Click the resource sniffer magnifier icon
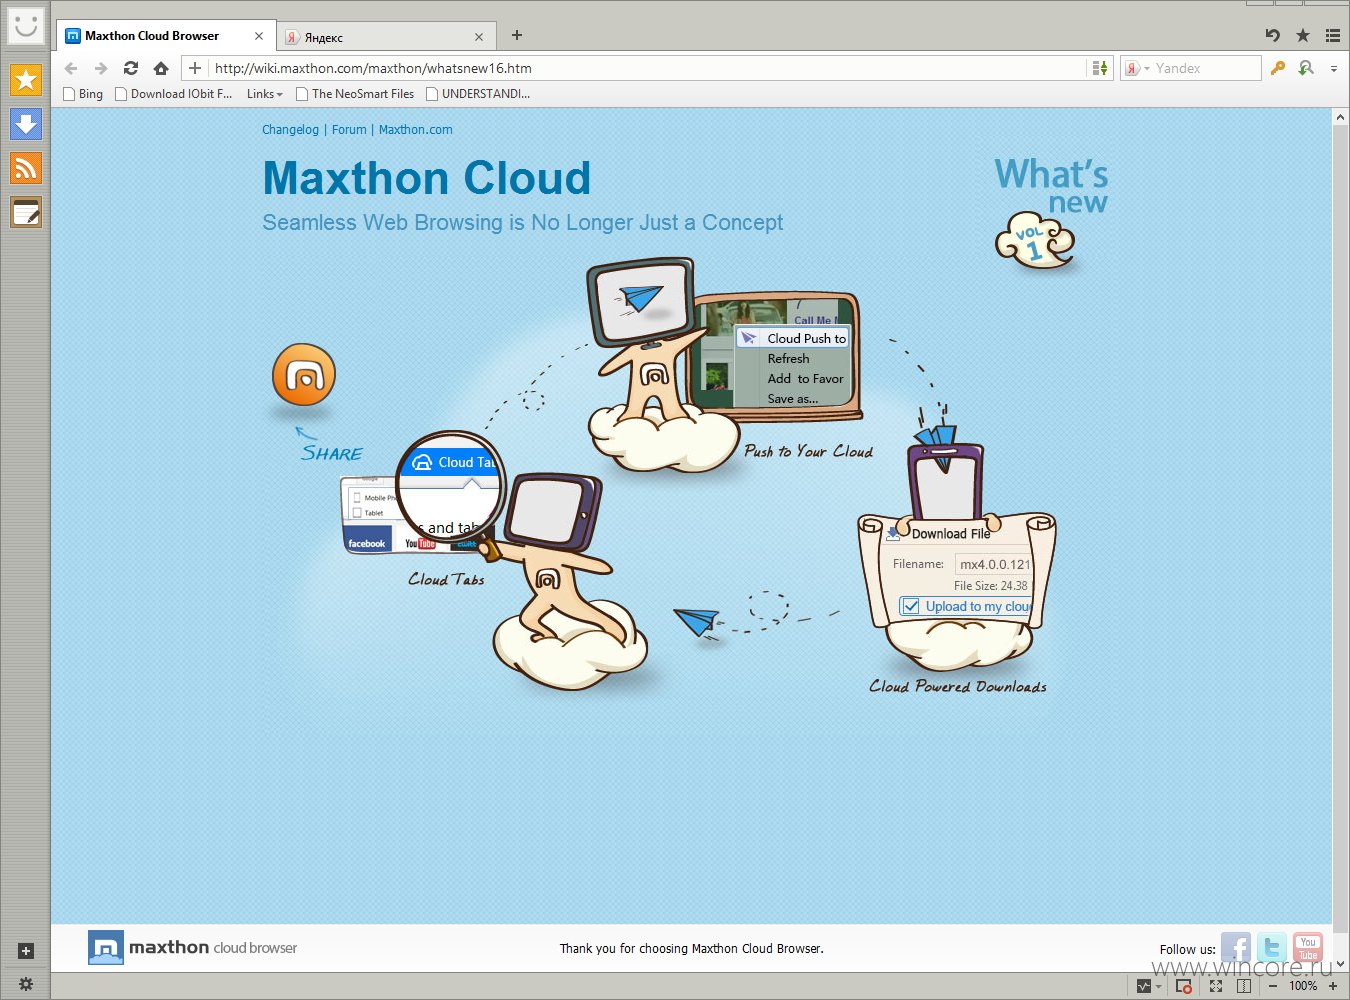 click(1306, 68)
